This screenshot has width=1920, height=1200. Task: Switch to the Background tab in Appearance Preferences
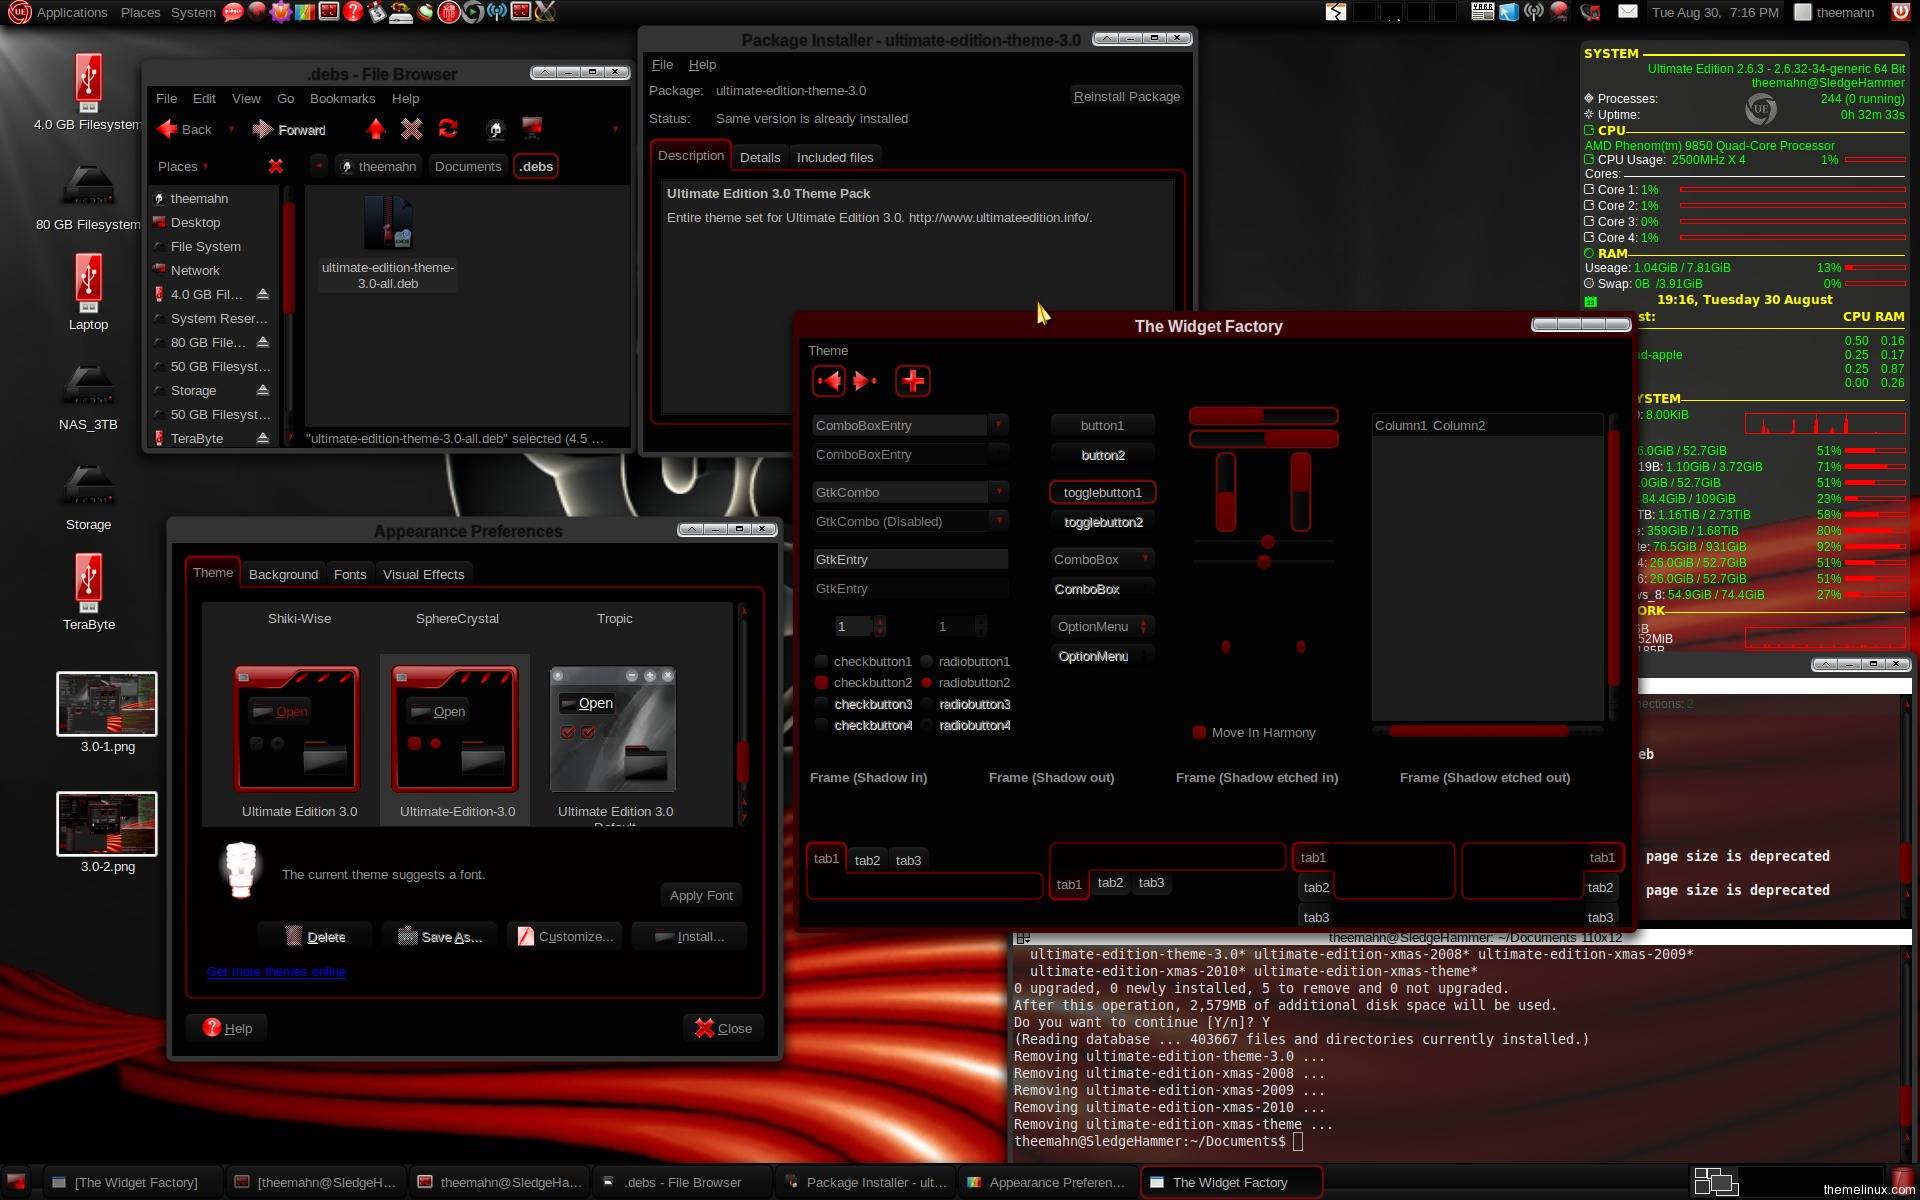(283, 574)
